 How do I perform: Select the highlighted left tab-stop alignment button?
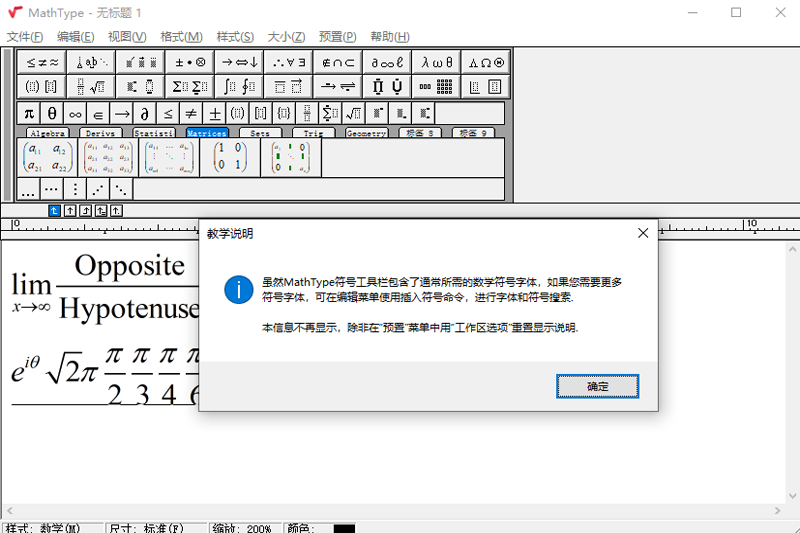pyautogui.click(x=55, y=211)
